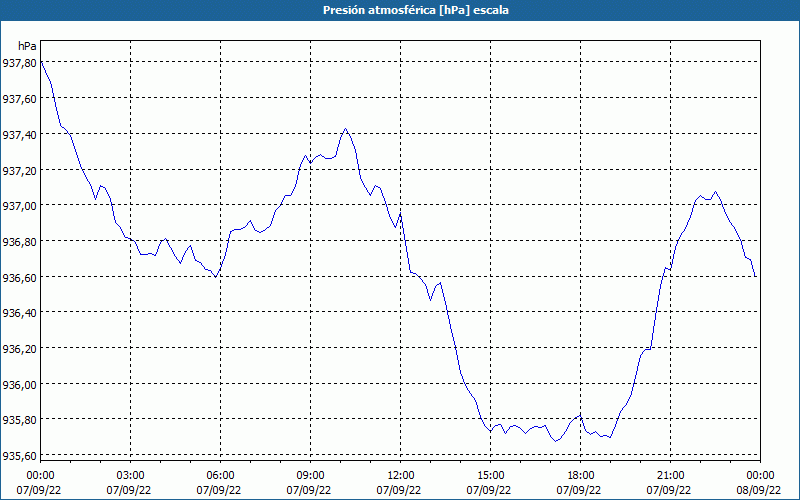Select the 21:00 x-axis time label
The height and width of the screenshot is (500, 800).
[x=670, y=476]
